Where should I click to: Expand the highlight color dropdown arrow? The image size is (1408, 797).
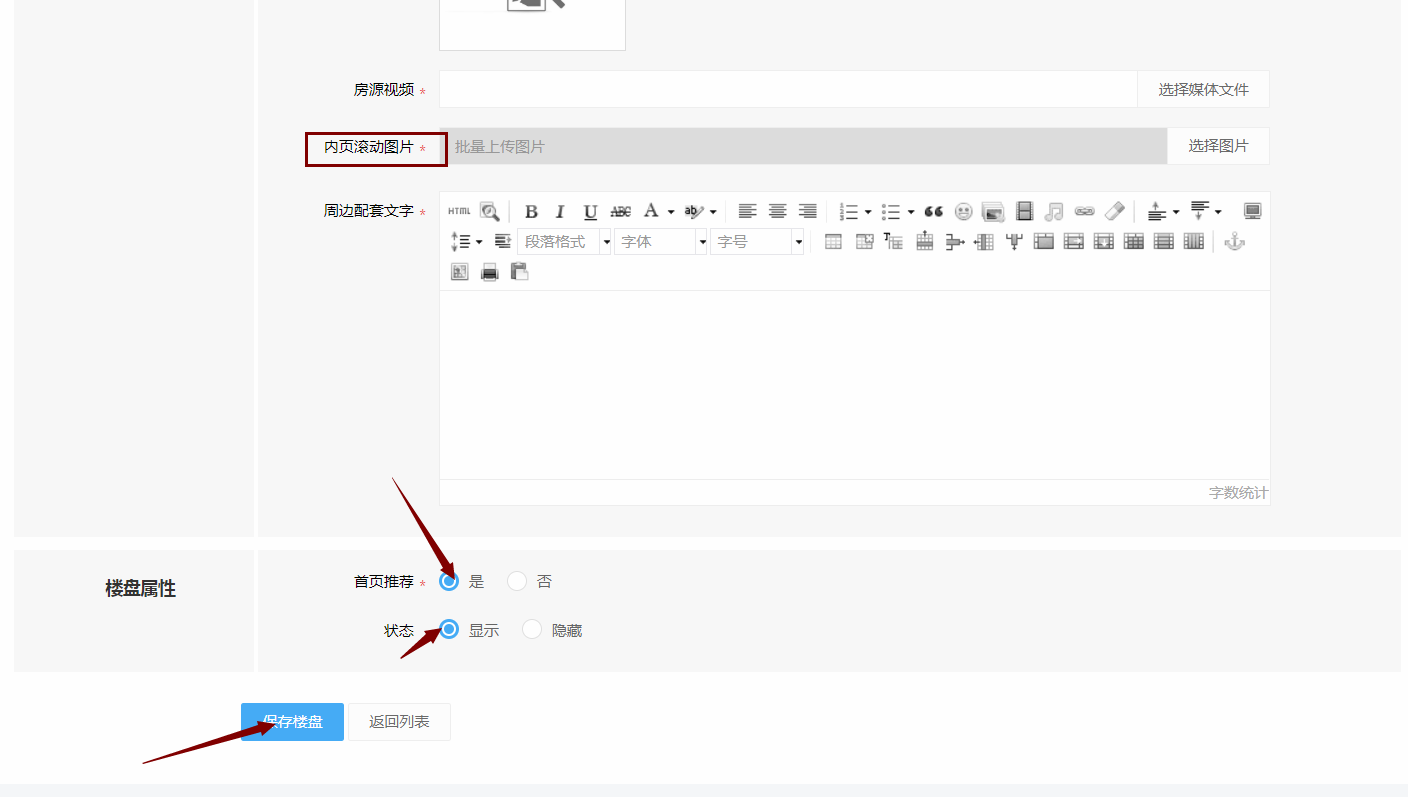pyautogui.click(x=713, y=212)
